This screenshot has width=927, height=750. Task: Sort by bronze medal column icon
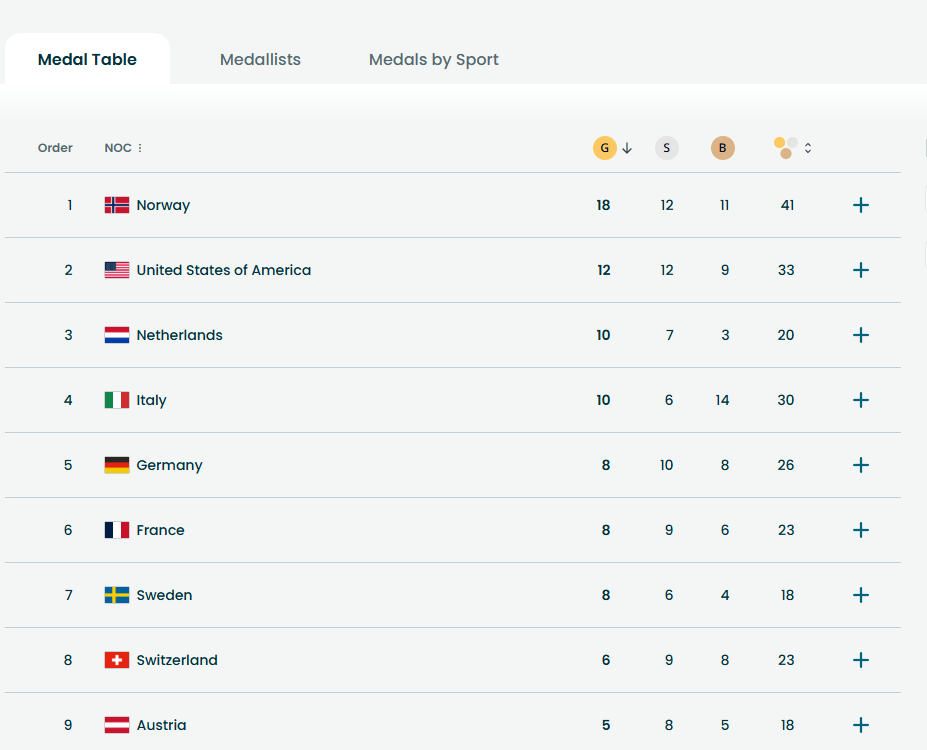[723, 148]
